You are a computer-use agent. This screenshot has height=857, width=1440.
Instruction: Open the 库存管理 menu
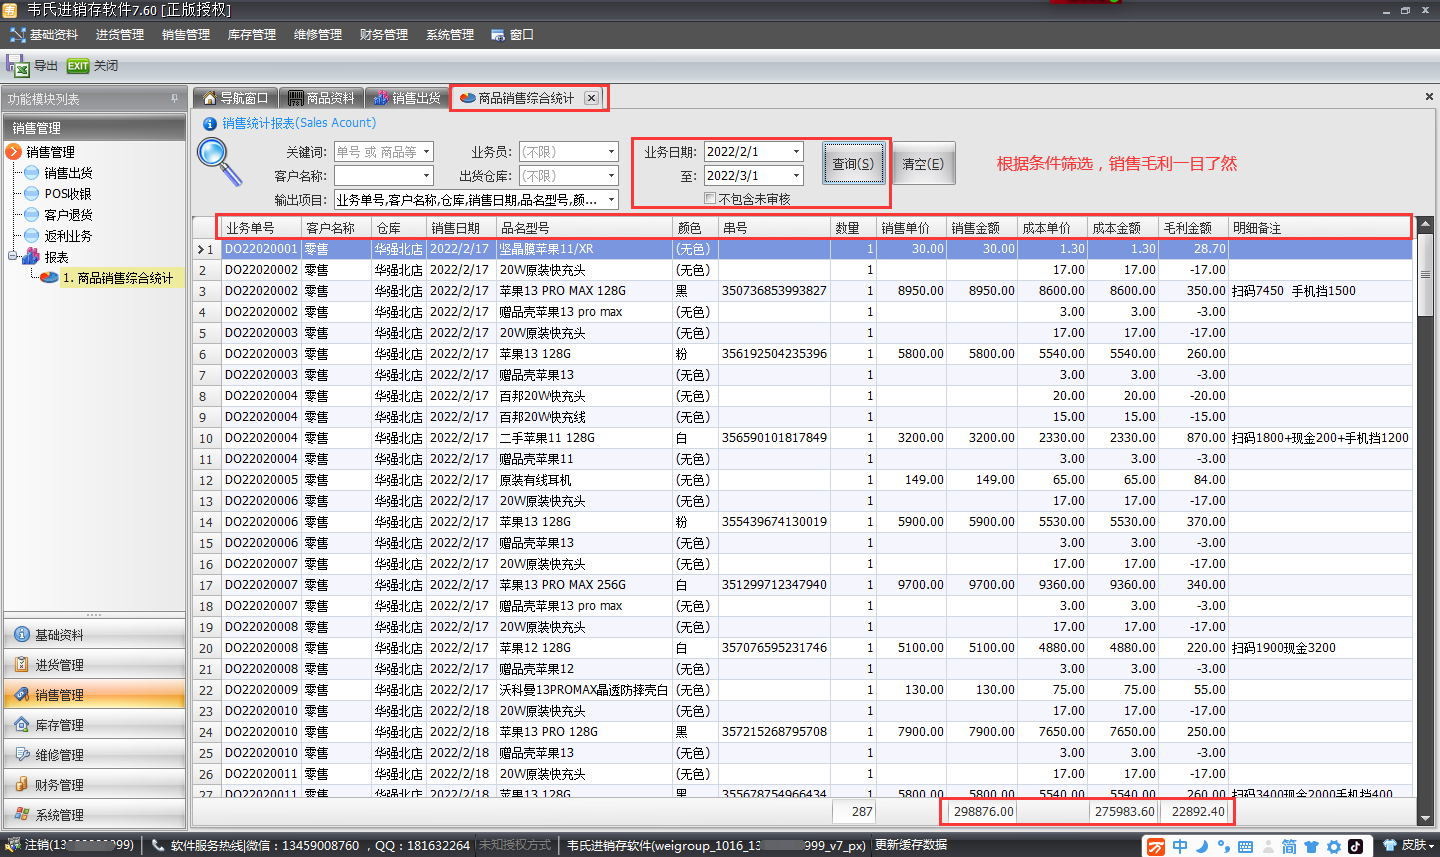[252, 35]
